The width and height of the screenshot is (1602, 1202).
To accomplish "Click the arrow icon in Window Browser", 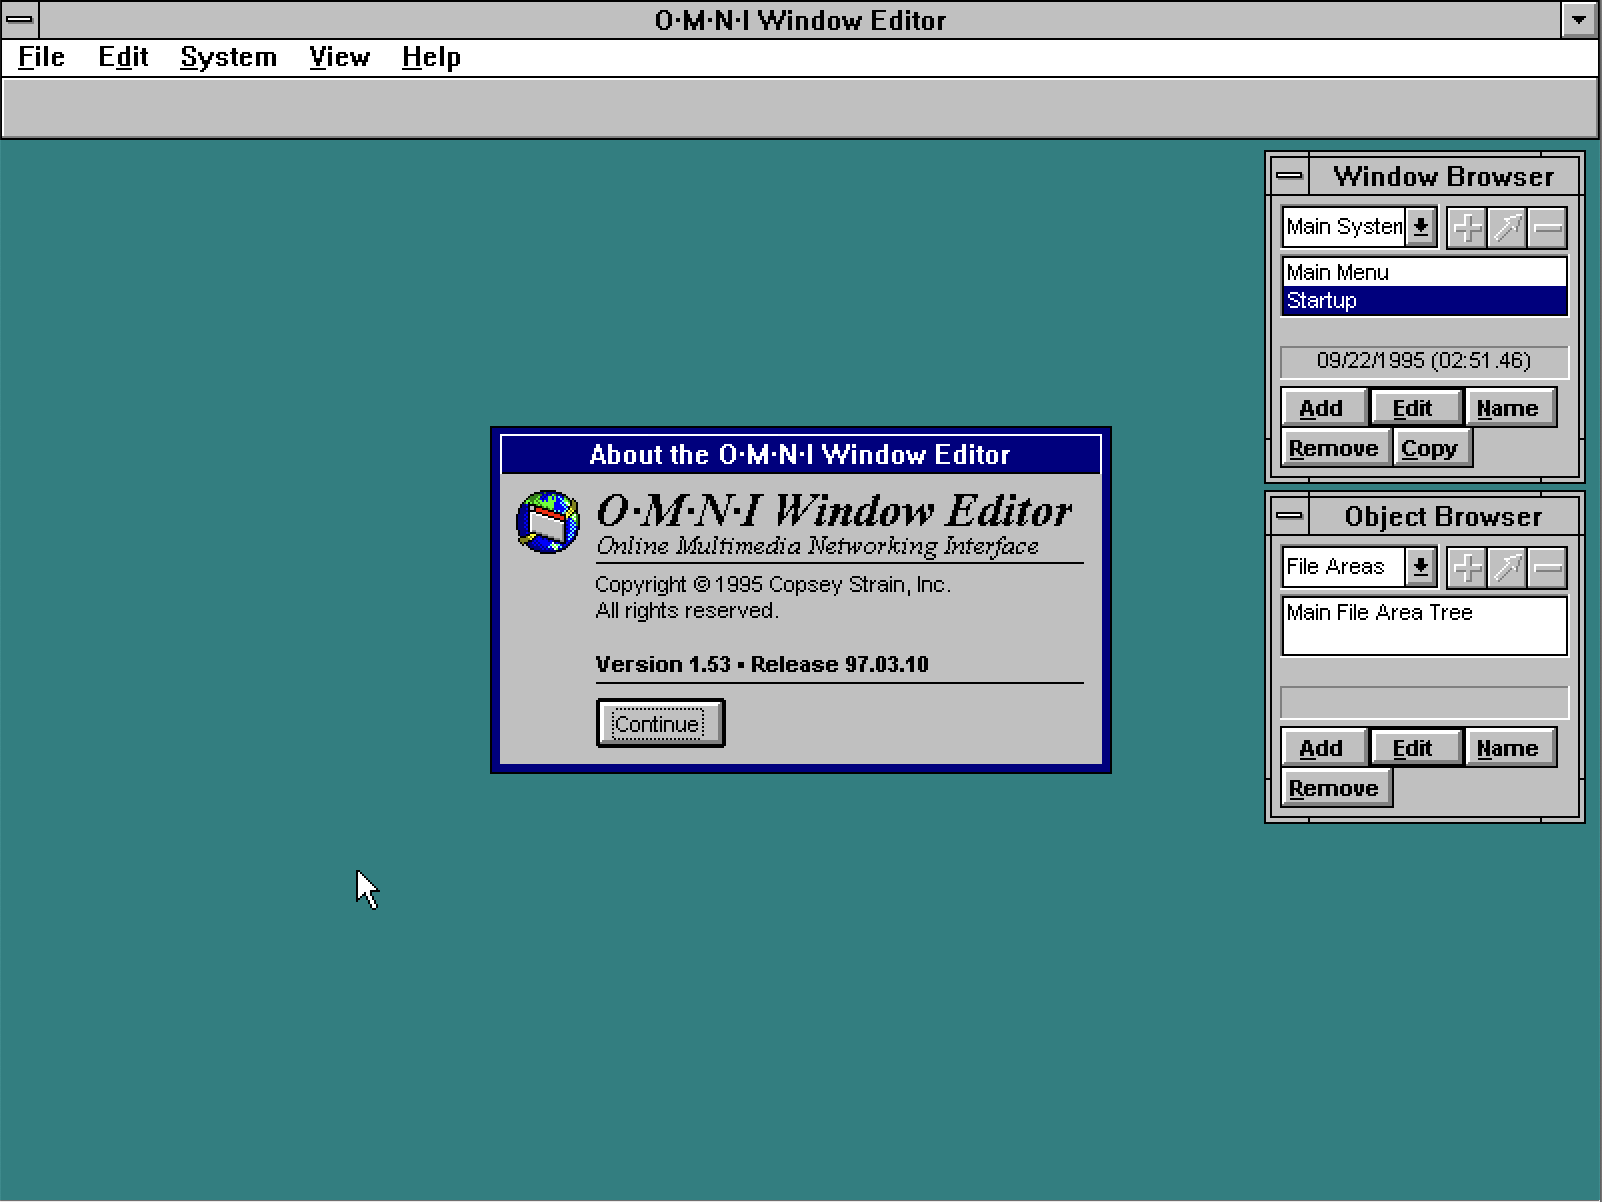I will pyautogui.click(x=1507, y=228).
